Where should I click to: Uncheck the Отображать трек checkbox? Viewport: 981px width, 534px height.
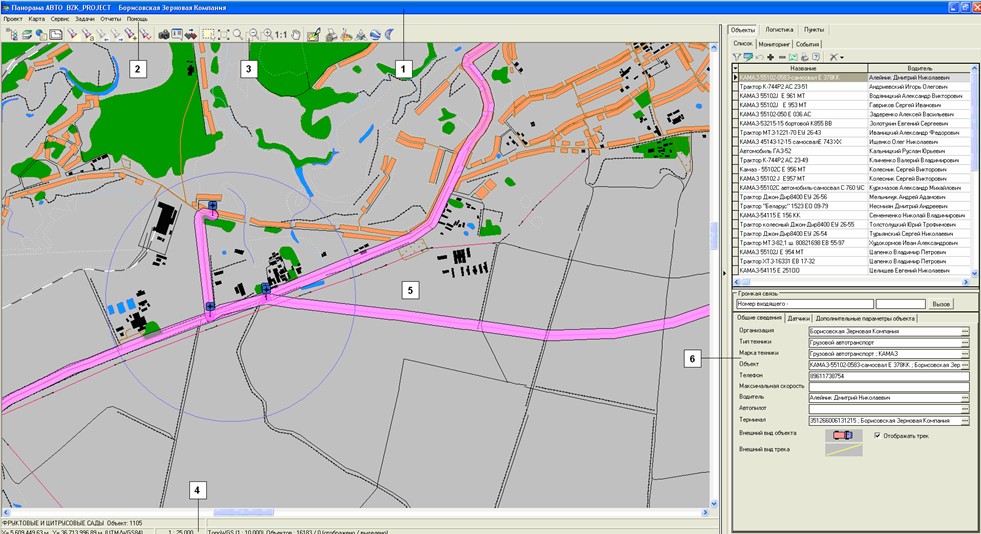pos(878,435)
